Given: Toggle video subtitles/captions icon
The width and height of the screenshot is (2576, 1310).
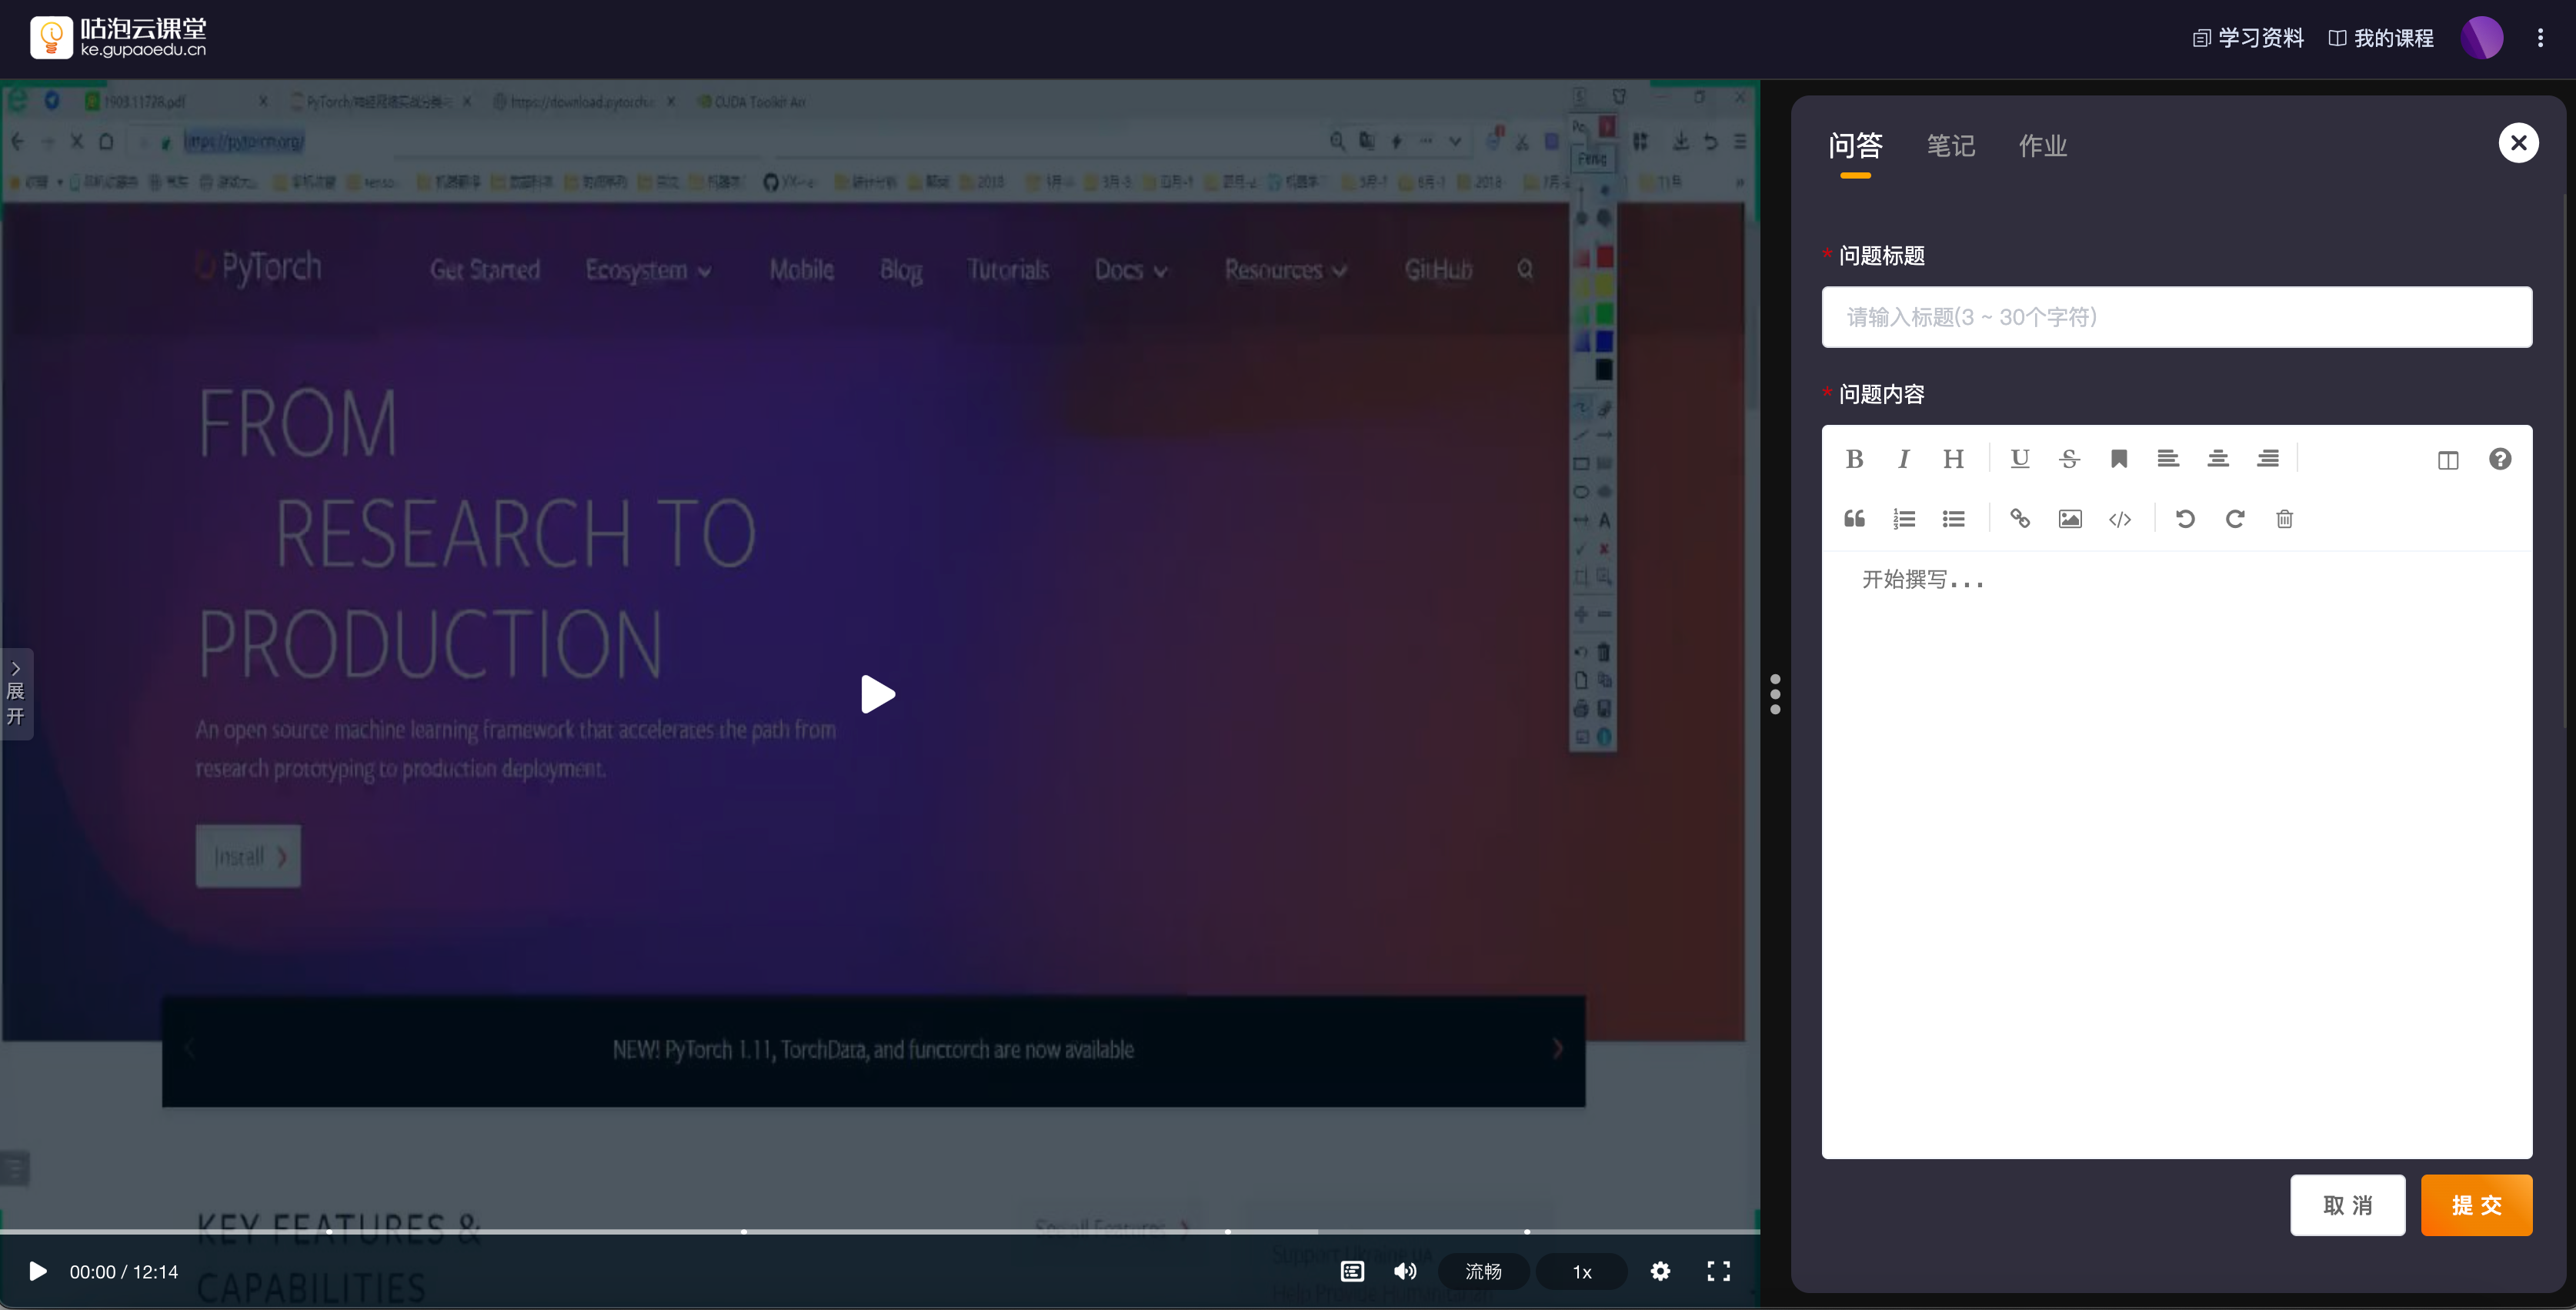Looking at the screenshot, I should pos(1352,1271).
